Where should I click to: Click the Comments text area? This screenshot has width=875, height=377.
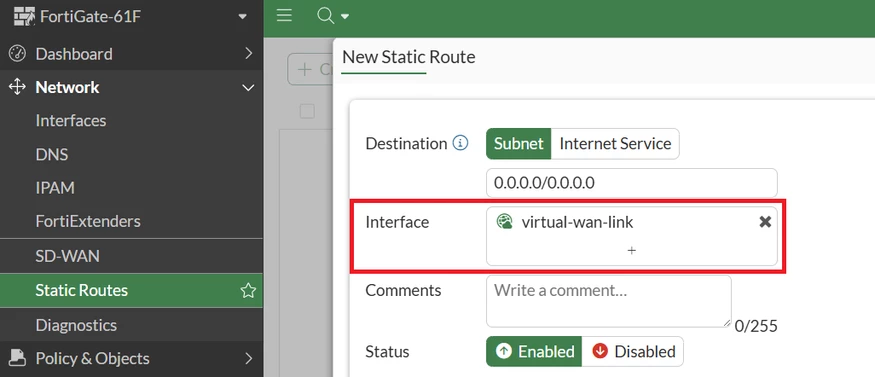pyautogui.click(x=609, y=301)
